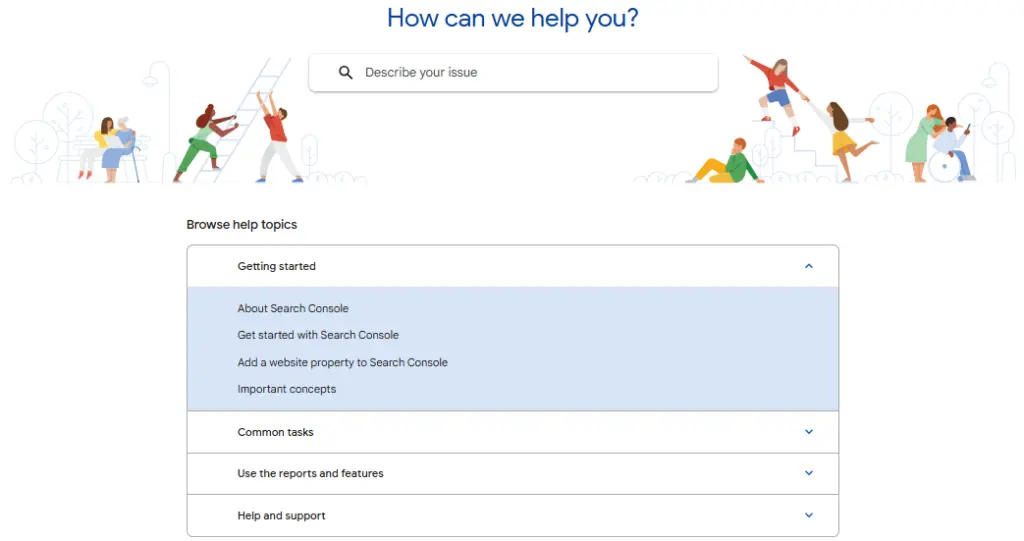Collapse Getting started with its up chevron
1024x541 pixels.
(x=809, y=266)
